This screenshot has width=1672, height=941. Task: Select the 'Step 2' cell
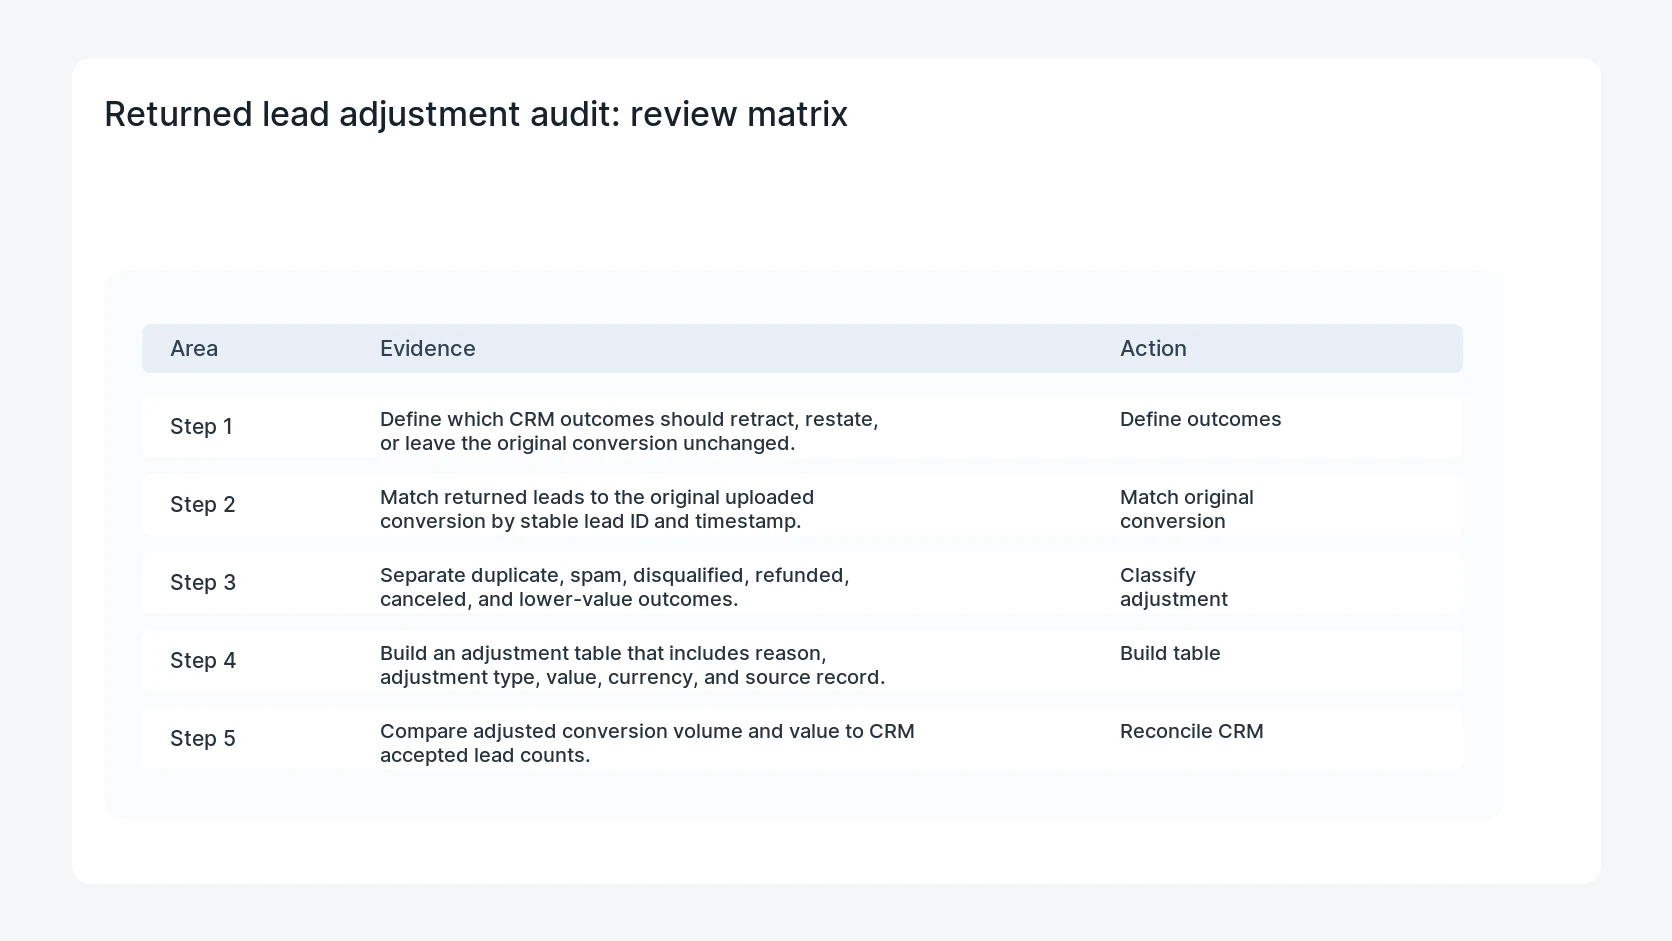coord(202,504)
